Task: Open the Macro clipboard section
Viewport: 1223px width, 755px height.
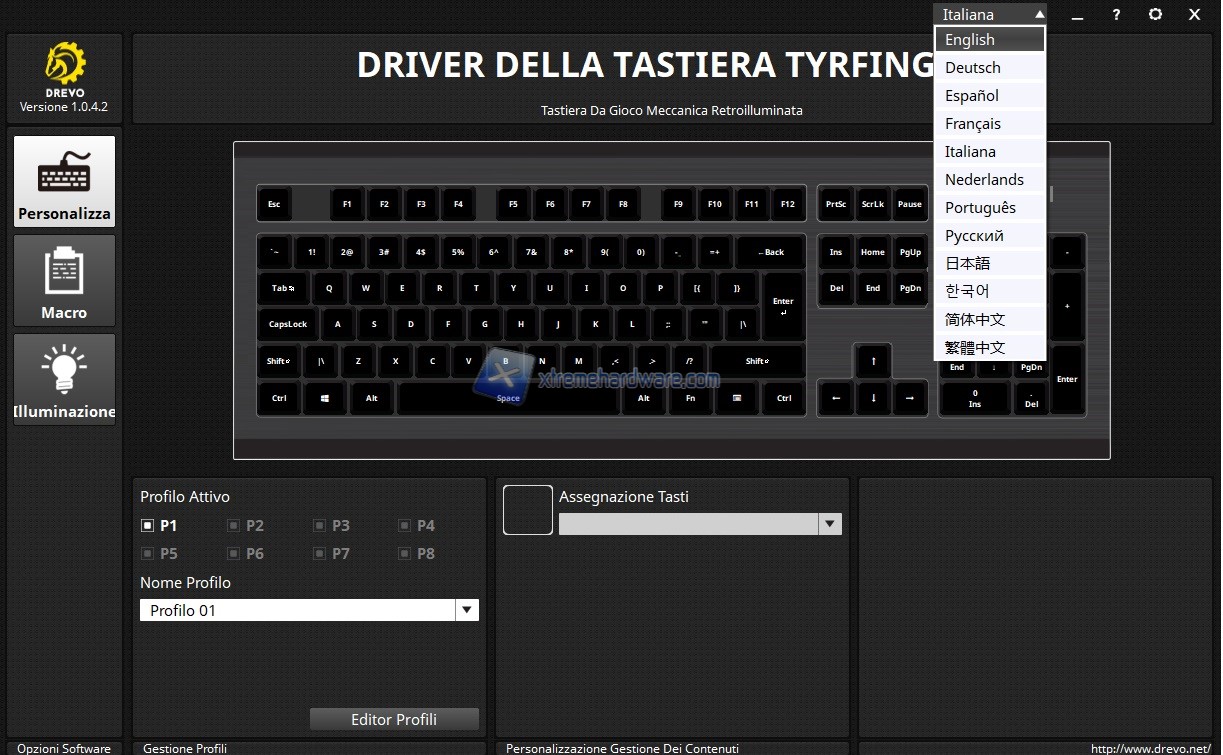Action: coord(64,281)
